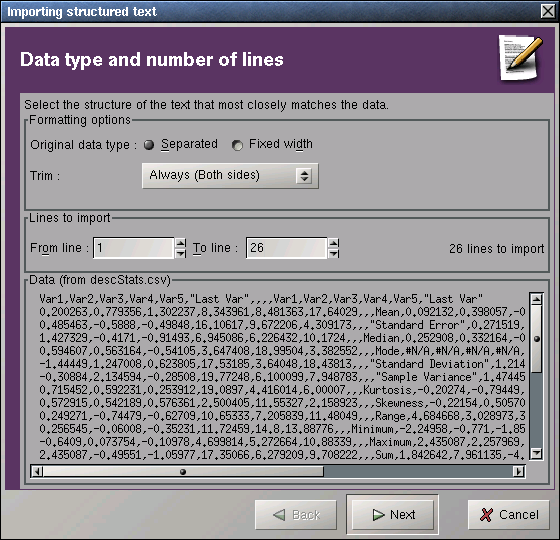This screenshot has height=540, width=560.
Task: Focus the To line input field
Action: (286, 248)
